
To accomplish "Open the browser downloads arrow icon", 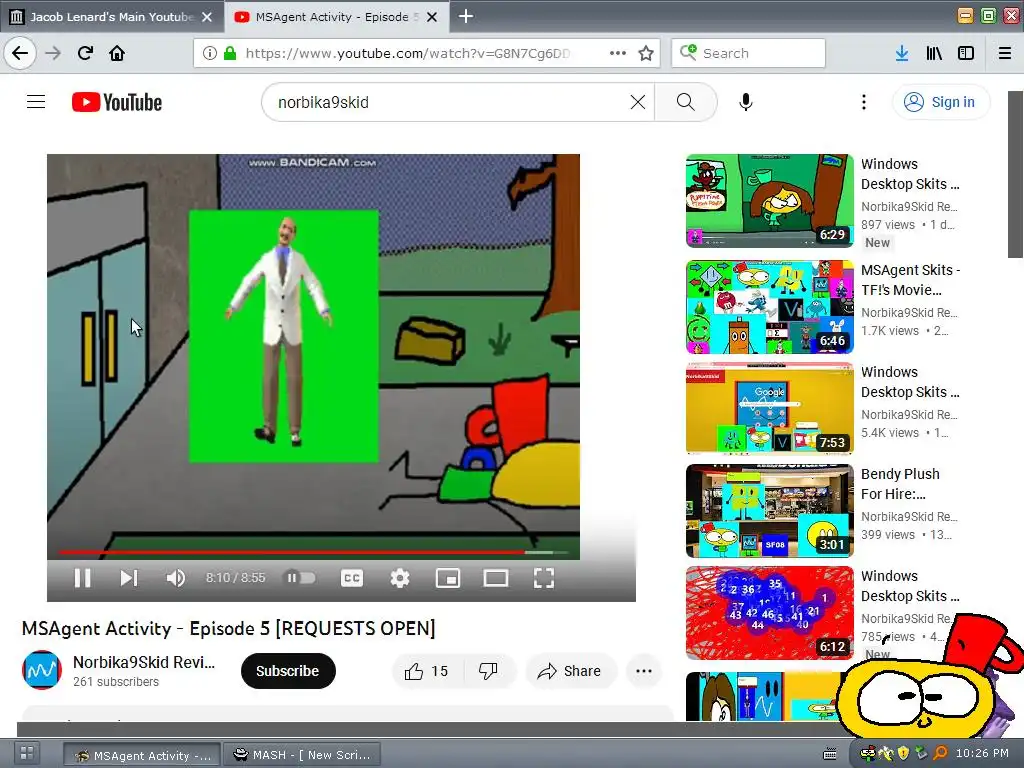I will [x=902, y=53].
